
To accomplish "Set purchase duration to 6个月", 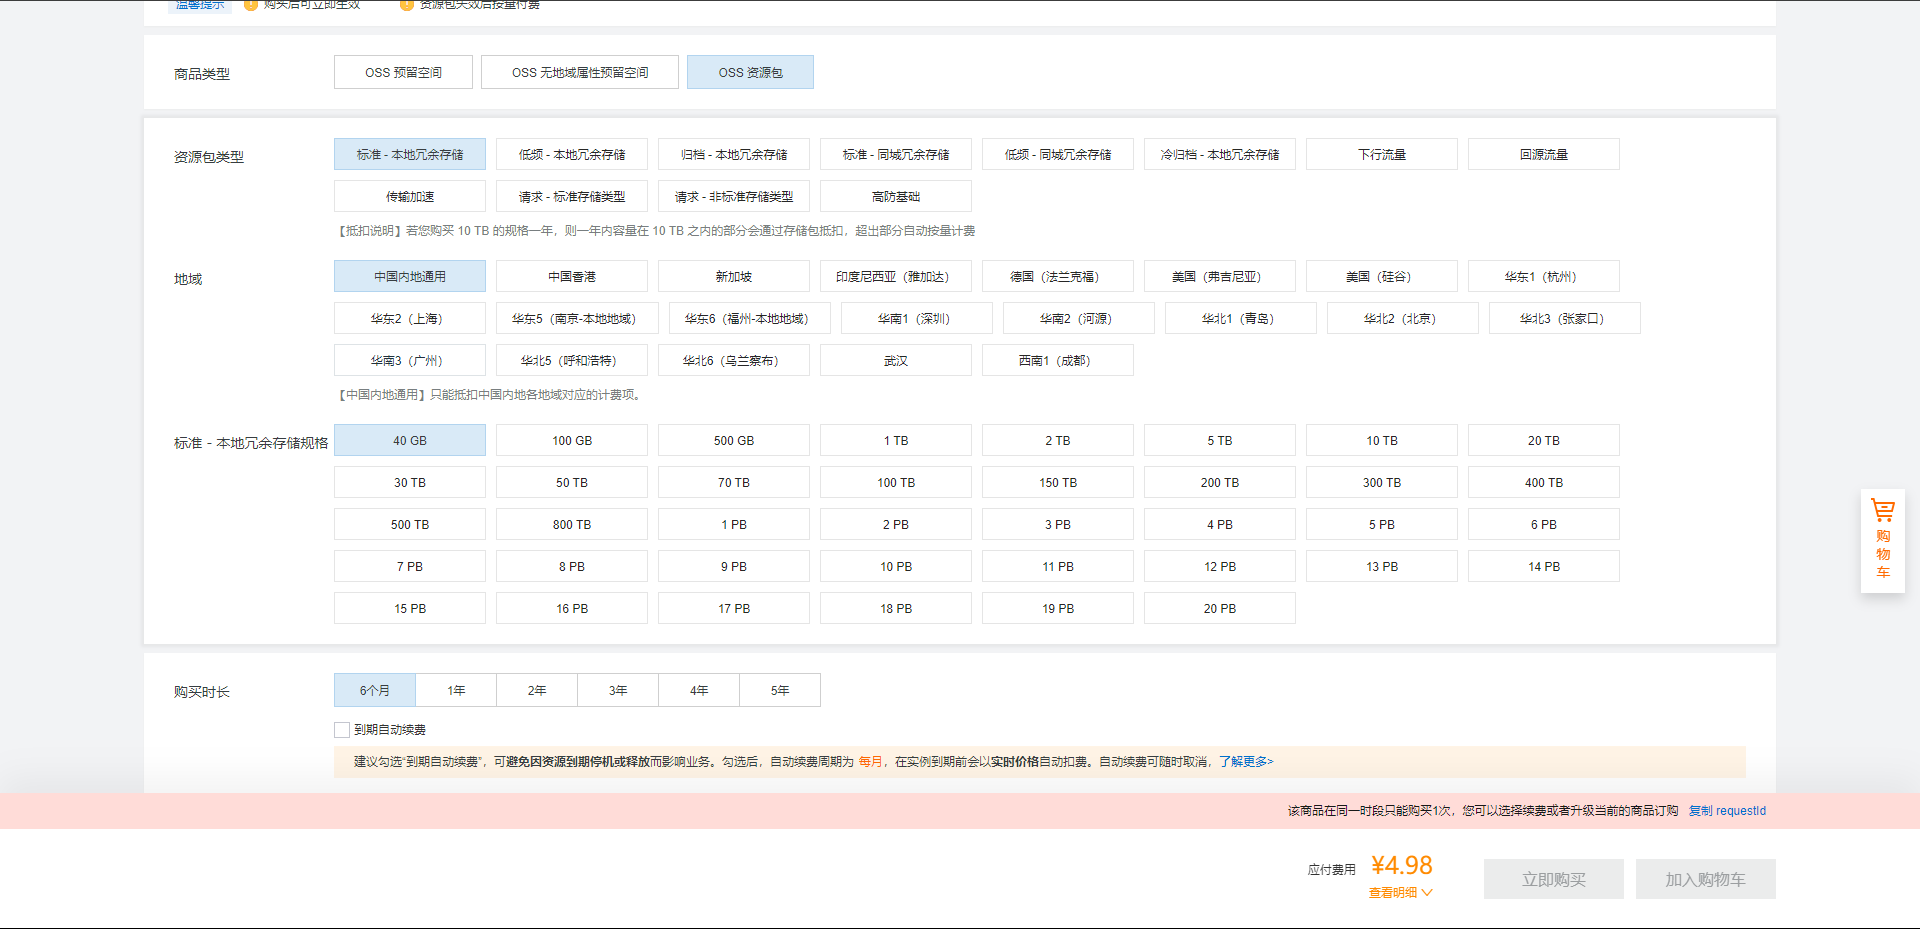I will (375, 690).
